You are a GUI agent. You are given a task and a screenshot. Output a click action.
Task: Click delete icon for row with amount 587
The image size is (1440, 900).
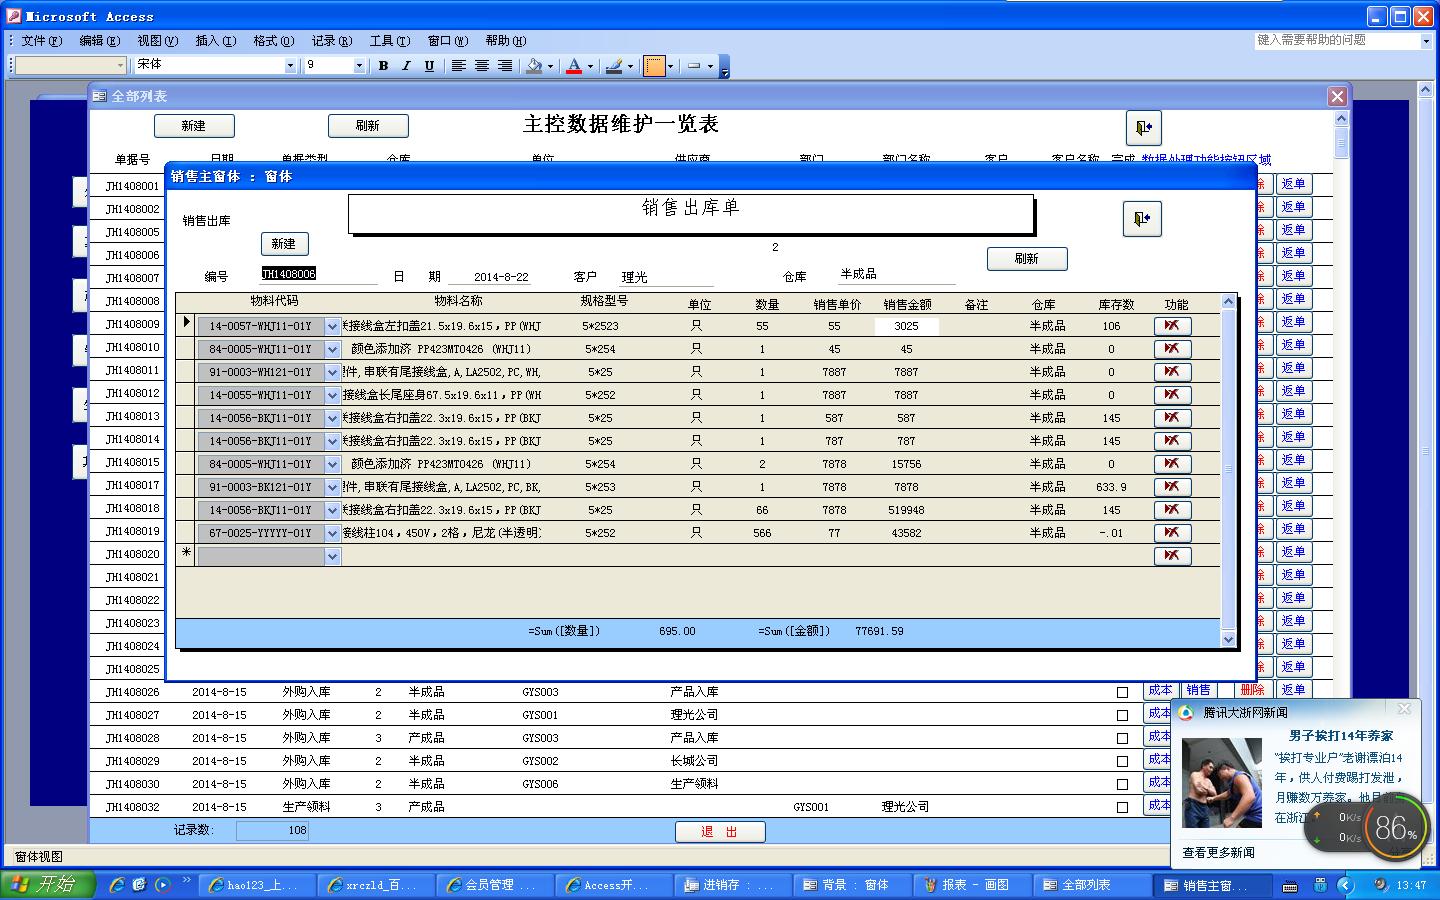[1172, 418]
